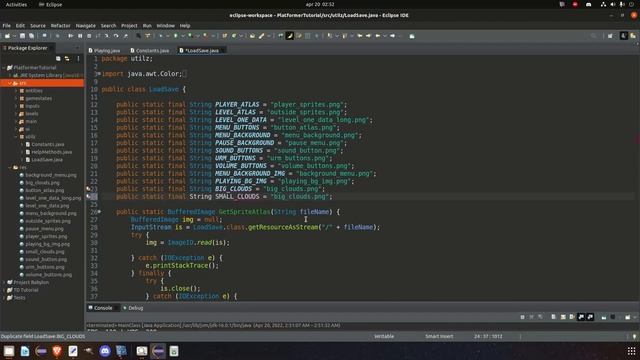
Task: Toggle Pin Console in Console toolbar
Action: (x=604, y=317)
